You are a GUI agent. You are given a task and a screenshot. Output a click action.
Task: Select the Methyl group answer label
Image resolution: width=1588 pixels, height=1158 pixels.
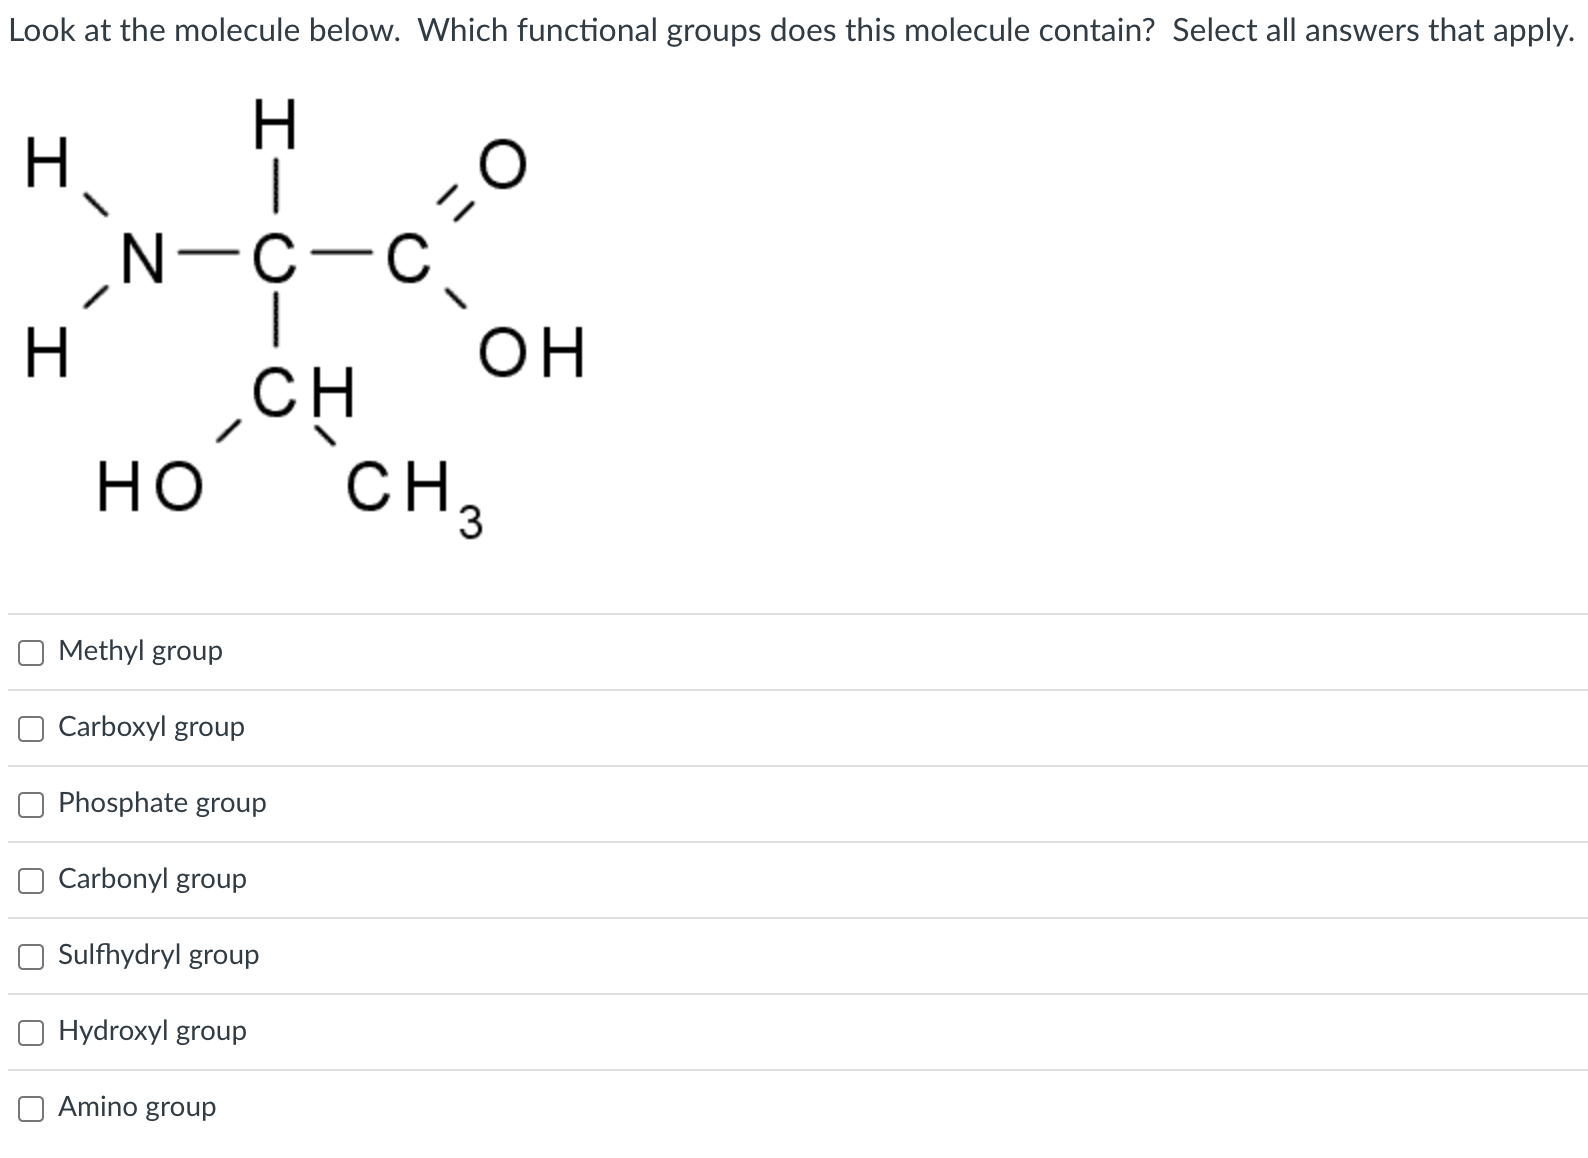click(140, 651)
